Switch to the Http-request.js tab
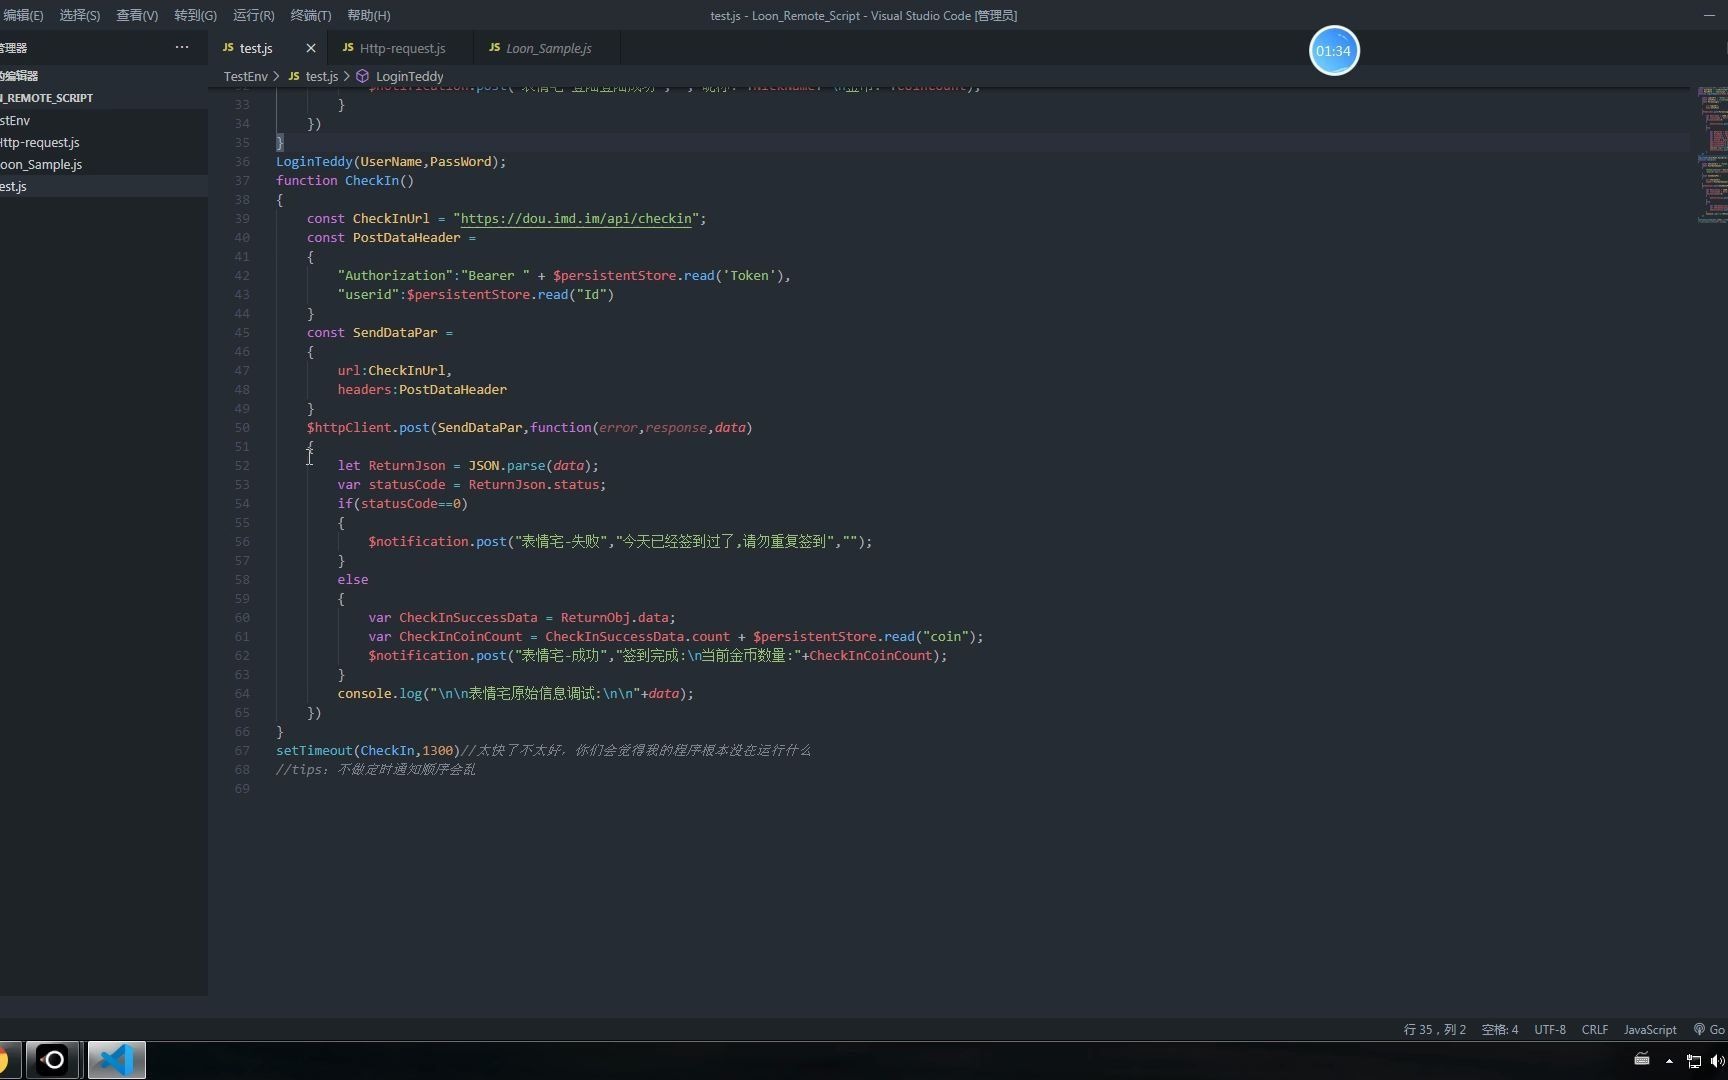The image size is (1728, 1080). pos(402,48)
